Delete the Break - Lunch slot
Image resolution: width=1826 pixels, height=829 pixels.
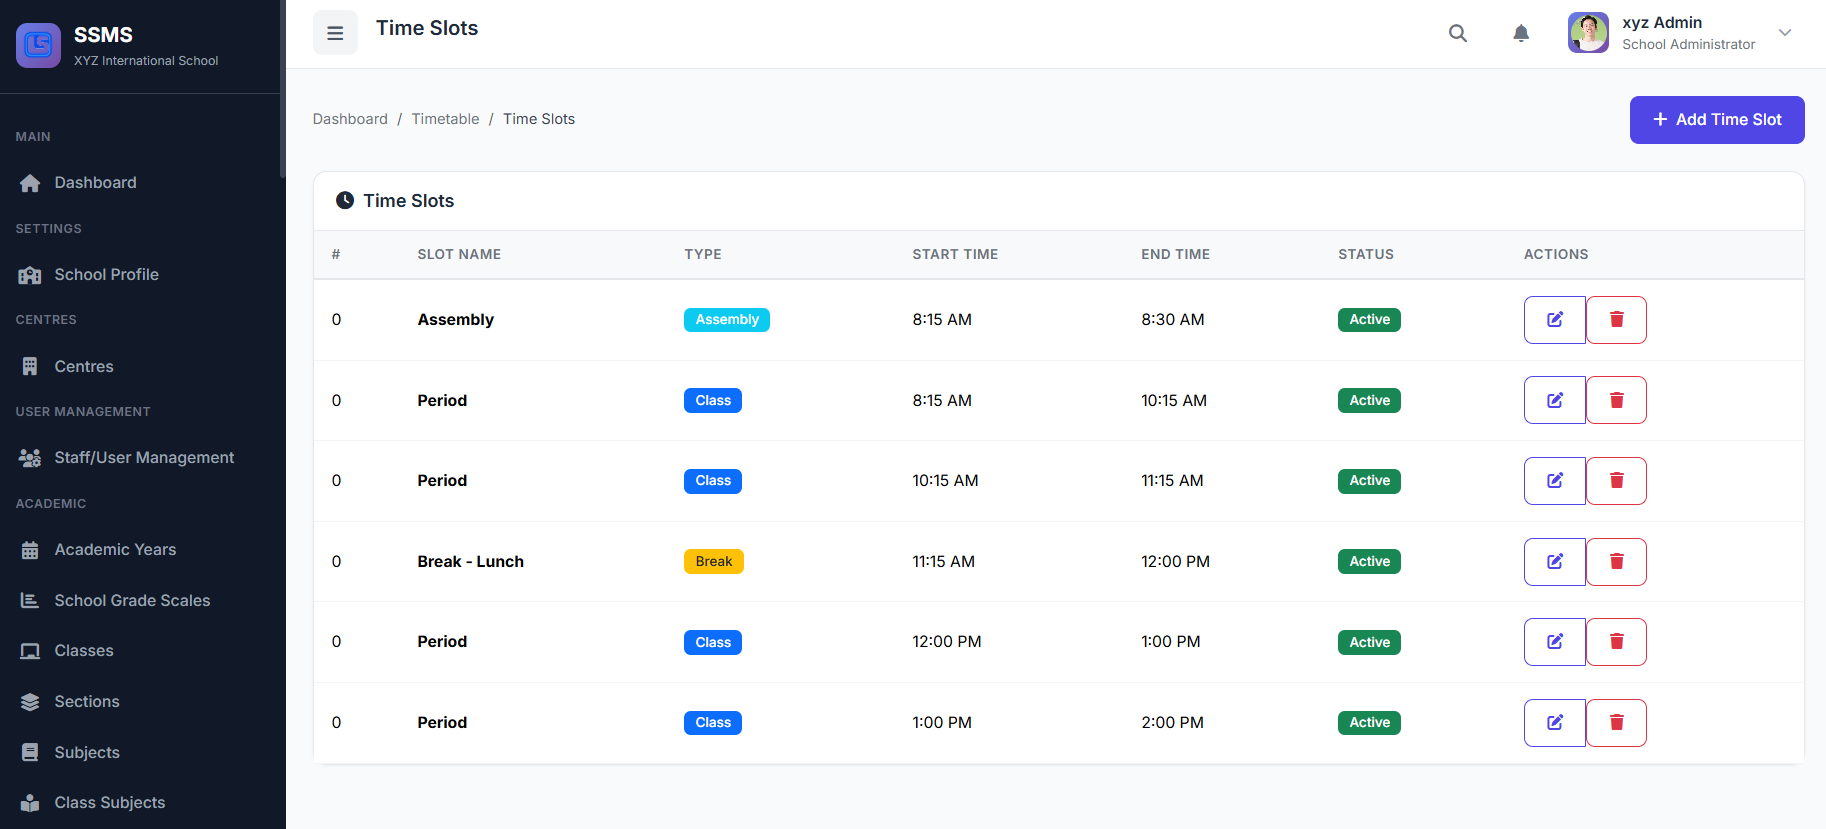pos(1616,562)
